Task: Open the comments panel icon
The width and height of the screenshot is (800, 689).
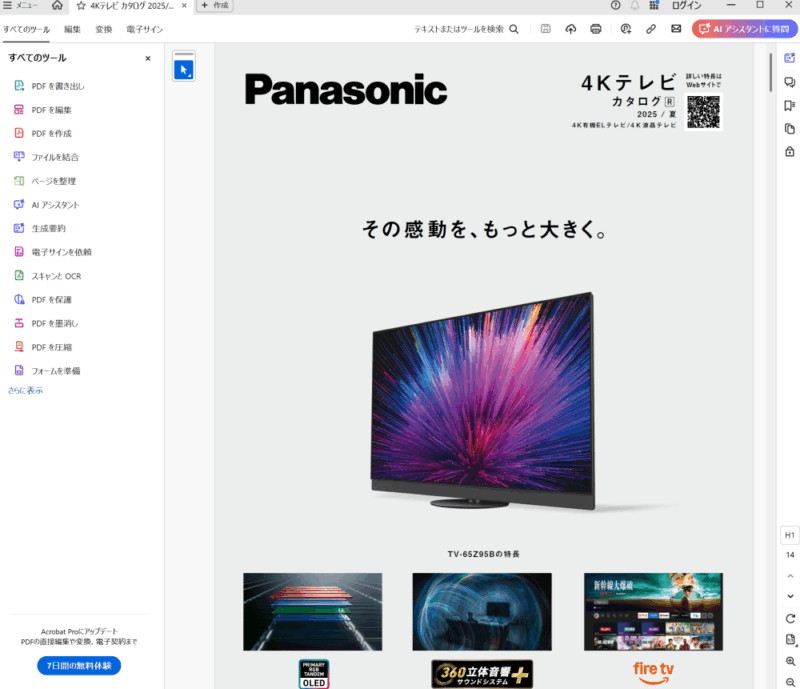Action: (789, 82)
